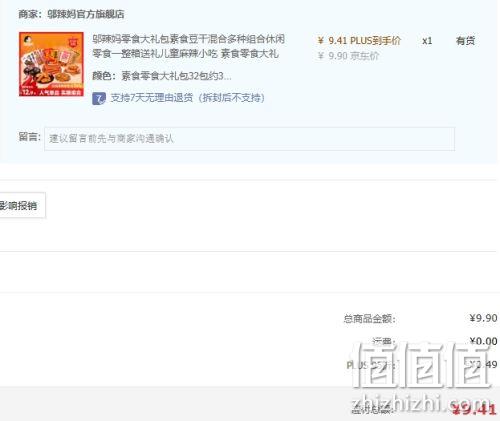The width and height of the screenshot is (500, 421).
Task: Click the 颜色 option text line
Action: click(161, 76)
